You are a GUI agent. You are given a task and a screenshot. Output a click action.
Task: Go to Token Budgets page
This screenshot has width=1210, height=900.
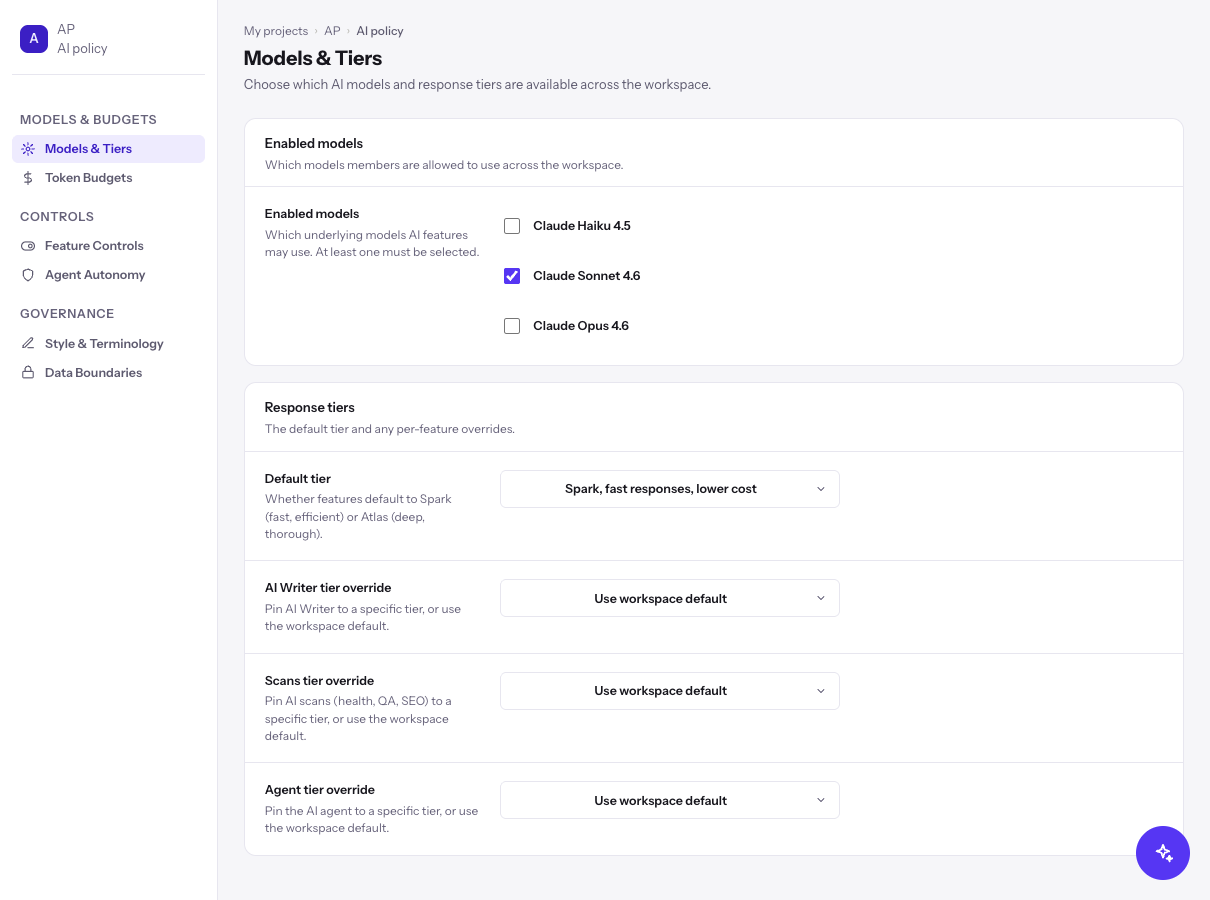coord(108,178)
